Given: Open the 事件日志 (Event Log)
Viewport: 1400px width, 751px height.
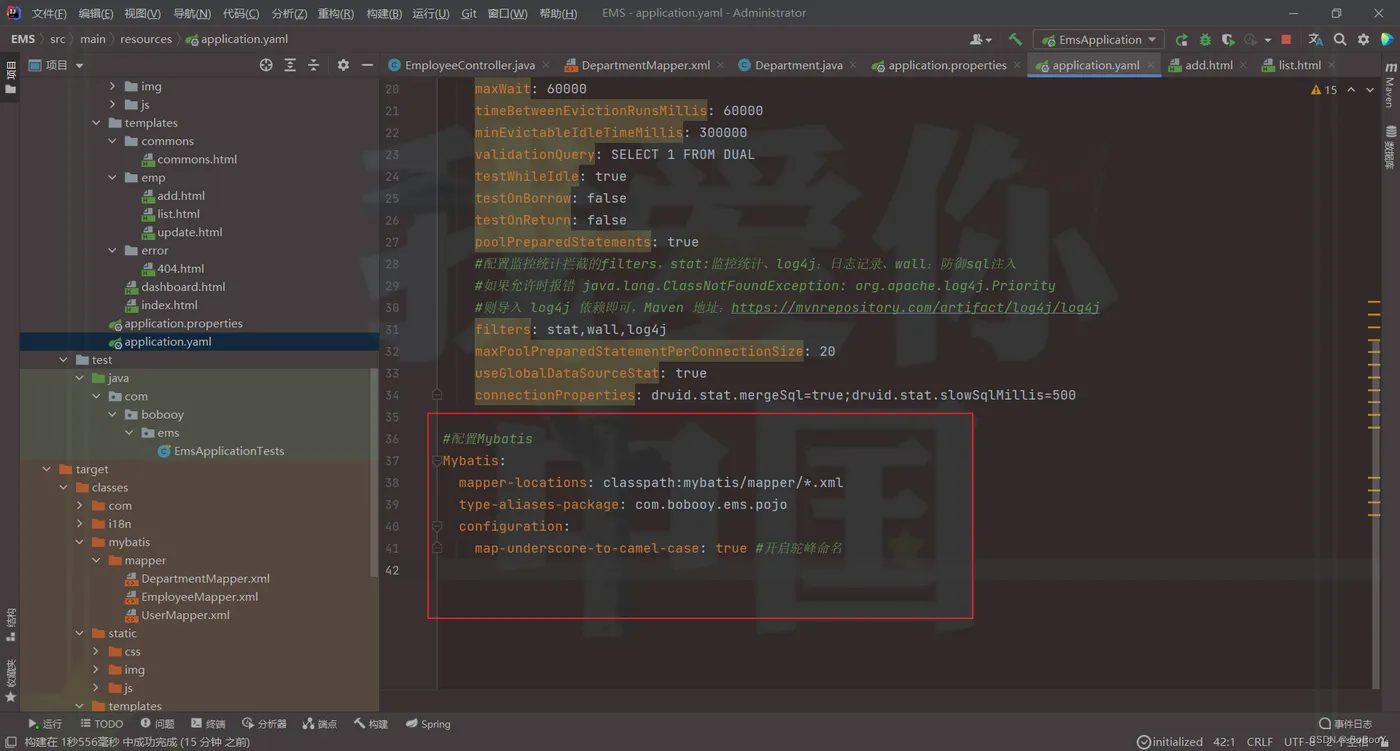Looking at the screenshot, I should (x=1346, y=724).
